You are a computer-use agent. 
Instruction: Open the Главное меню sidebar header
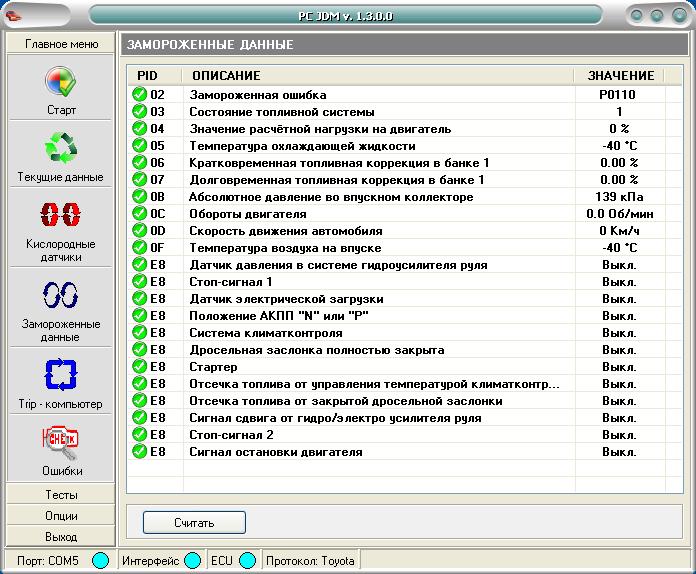pyautogui.click(x=61, y=45)
